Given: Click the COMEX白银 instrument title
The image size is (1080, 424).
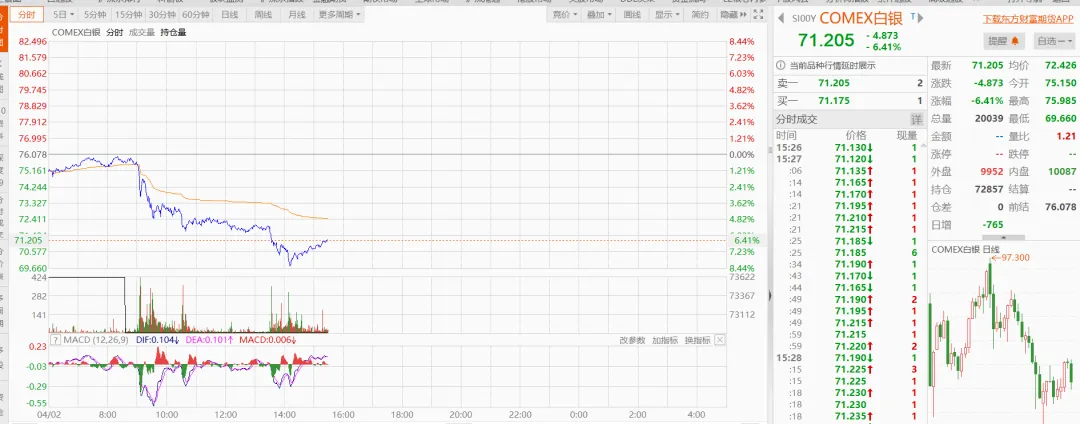Looking at the screenshot, I should pyautogui.click(x=862, y=19).
